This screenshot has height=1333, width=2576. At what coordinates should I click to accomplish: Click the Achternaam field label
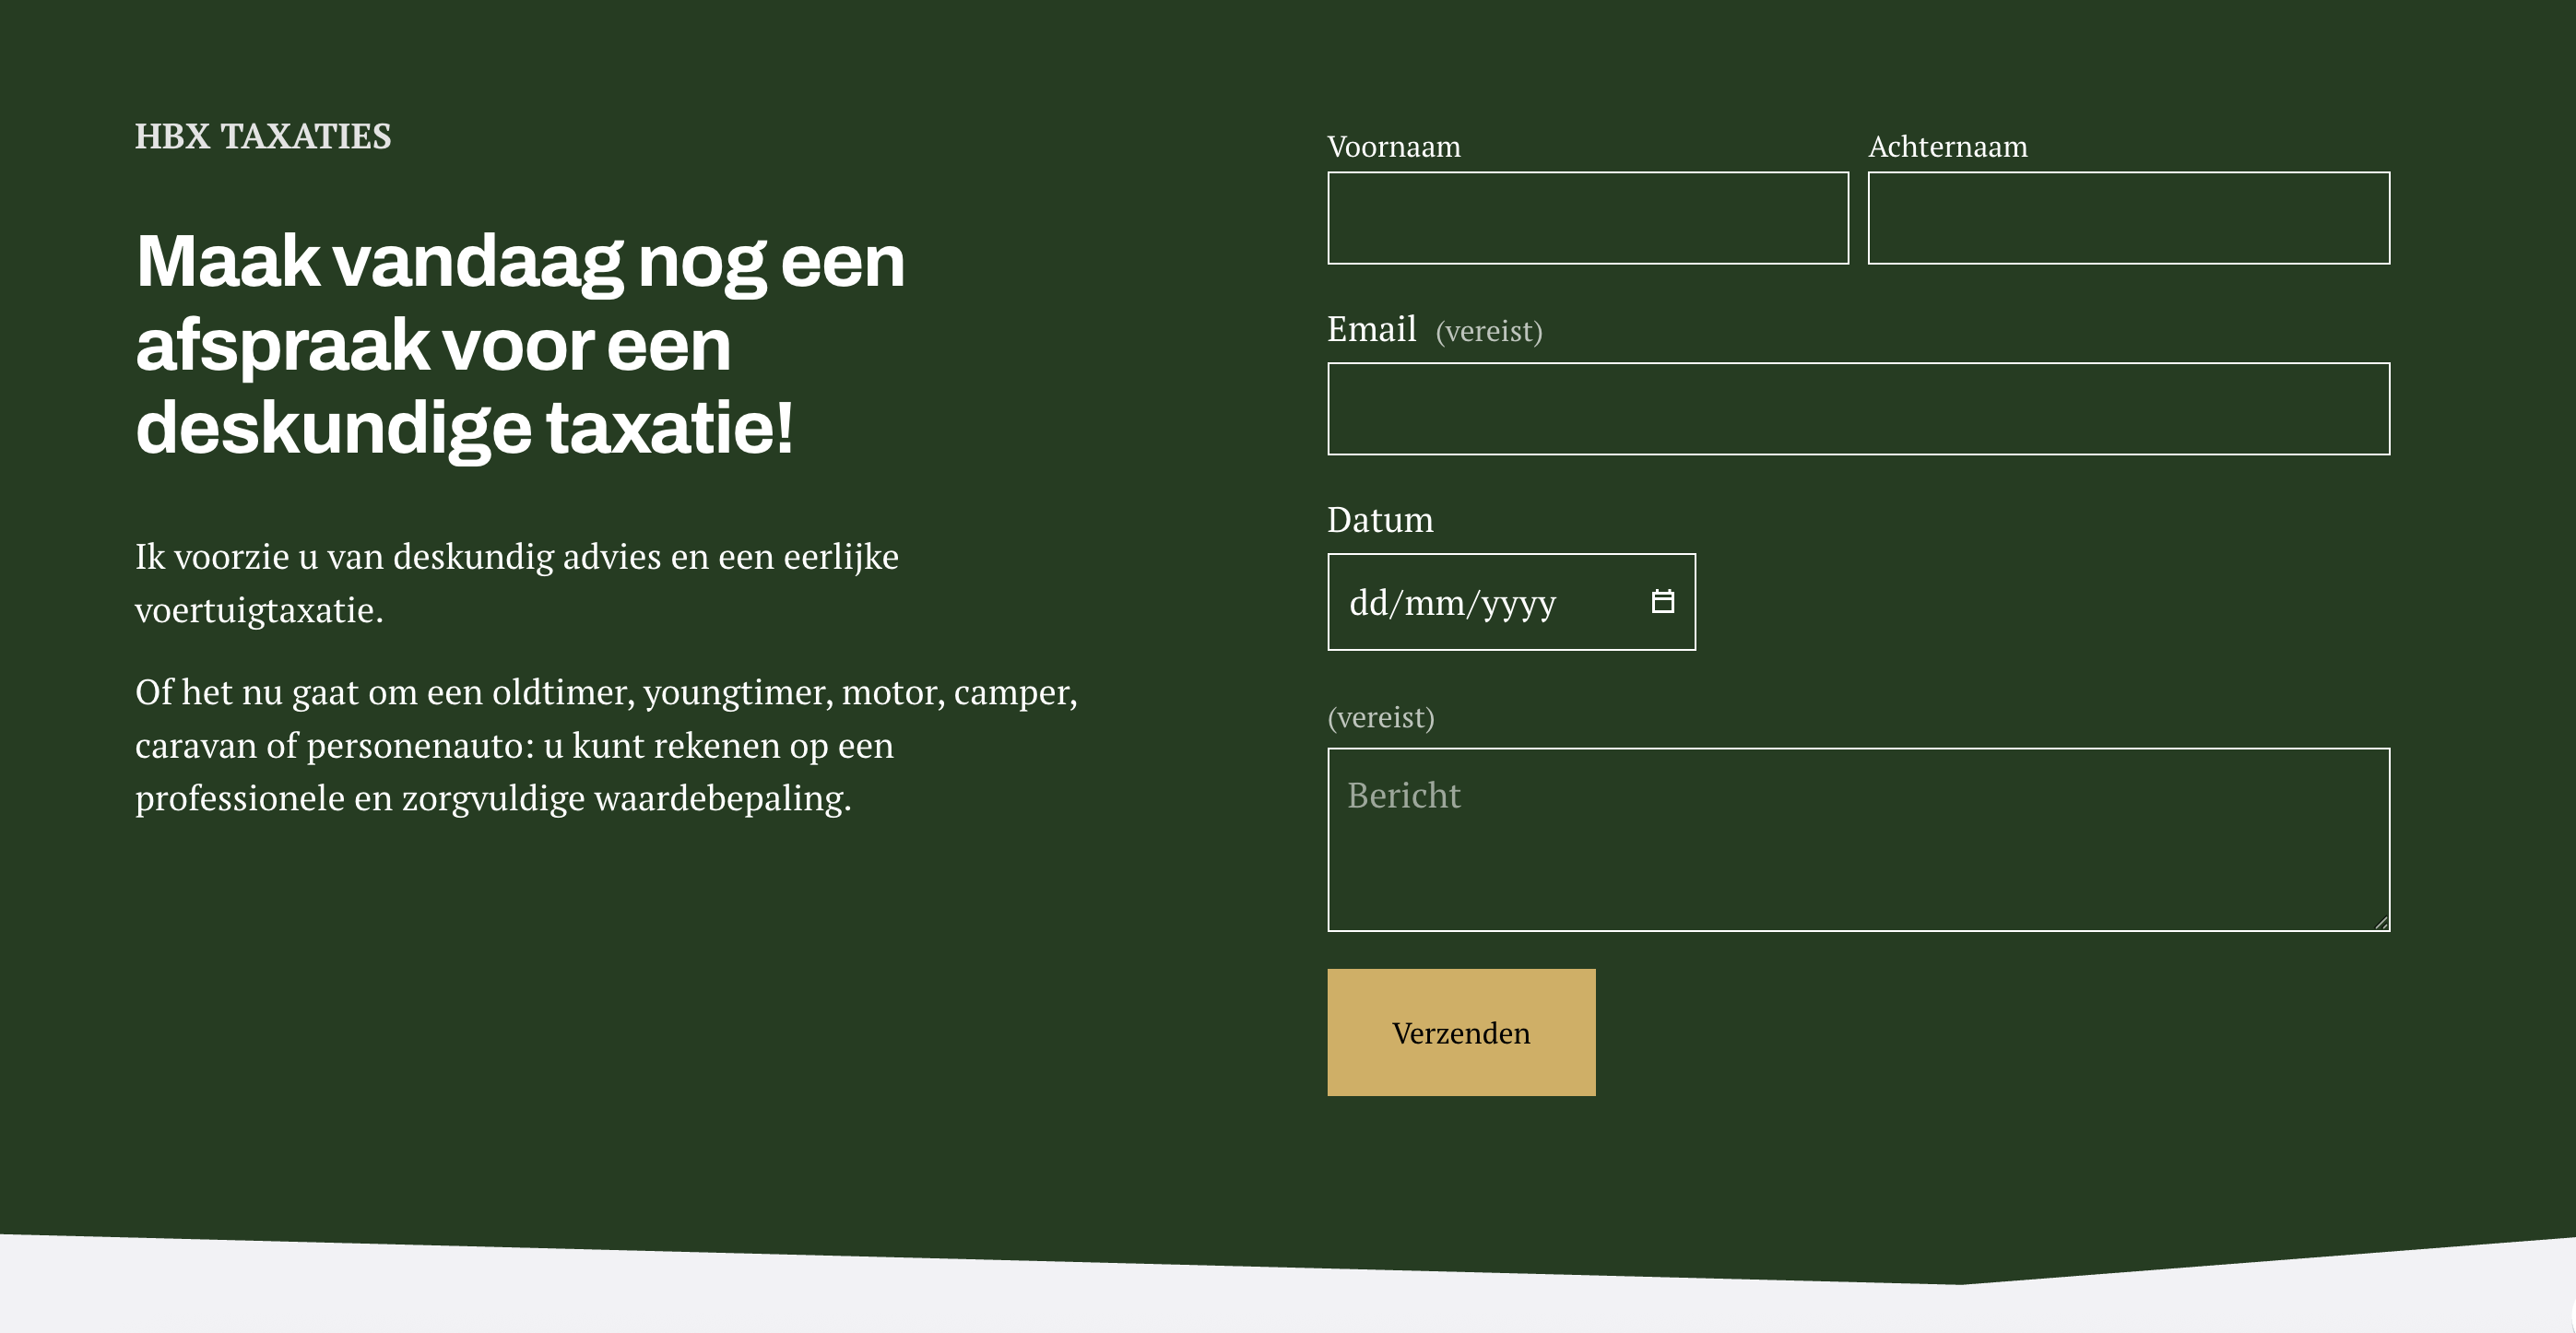coord(1947,147)
